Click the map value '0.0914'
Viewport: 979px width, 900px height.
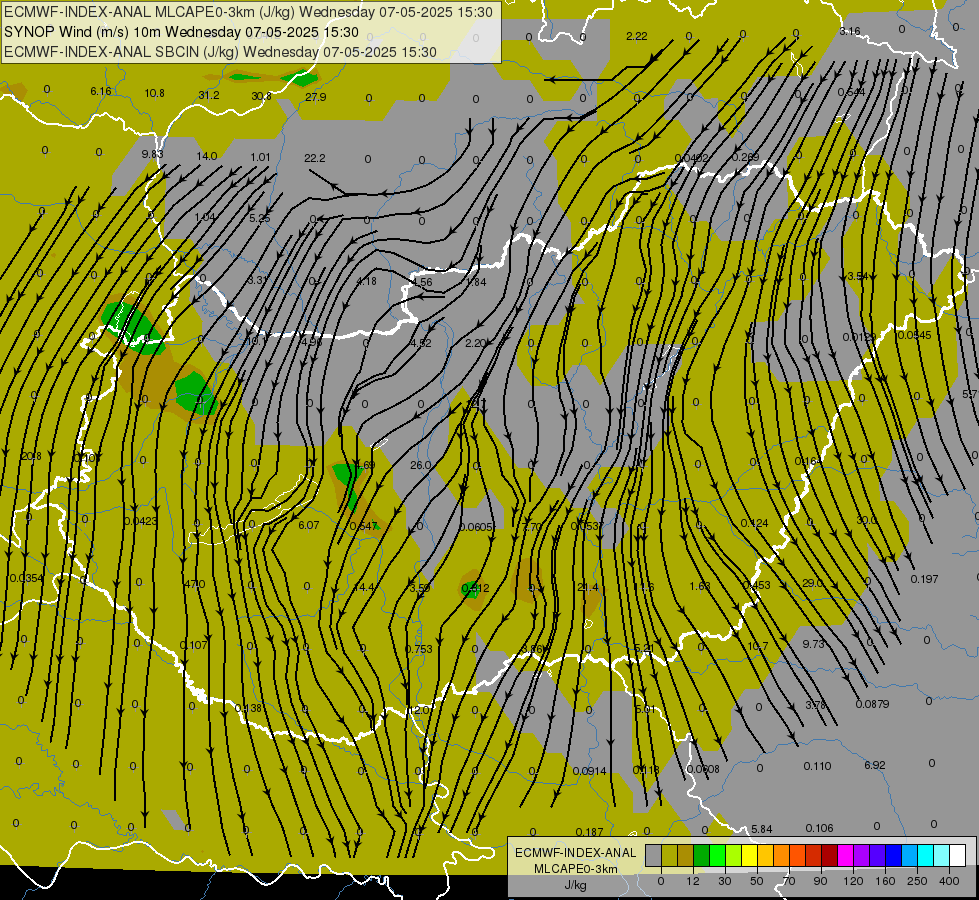589,771
